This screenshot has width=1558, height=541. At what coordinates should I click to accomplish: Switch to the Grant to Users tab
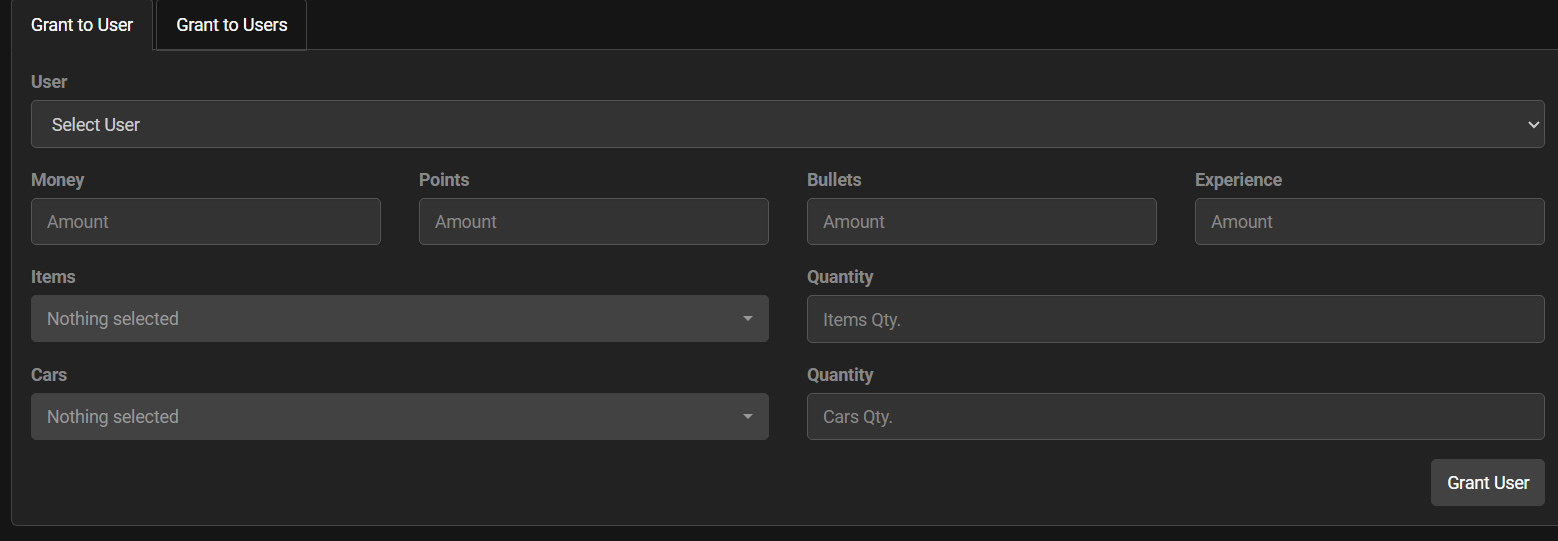[x=232, y=25]
